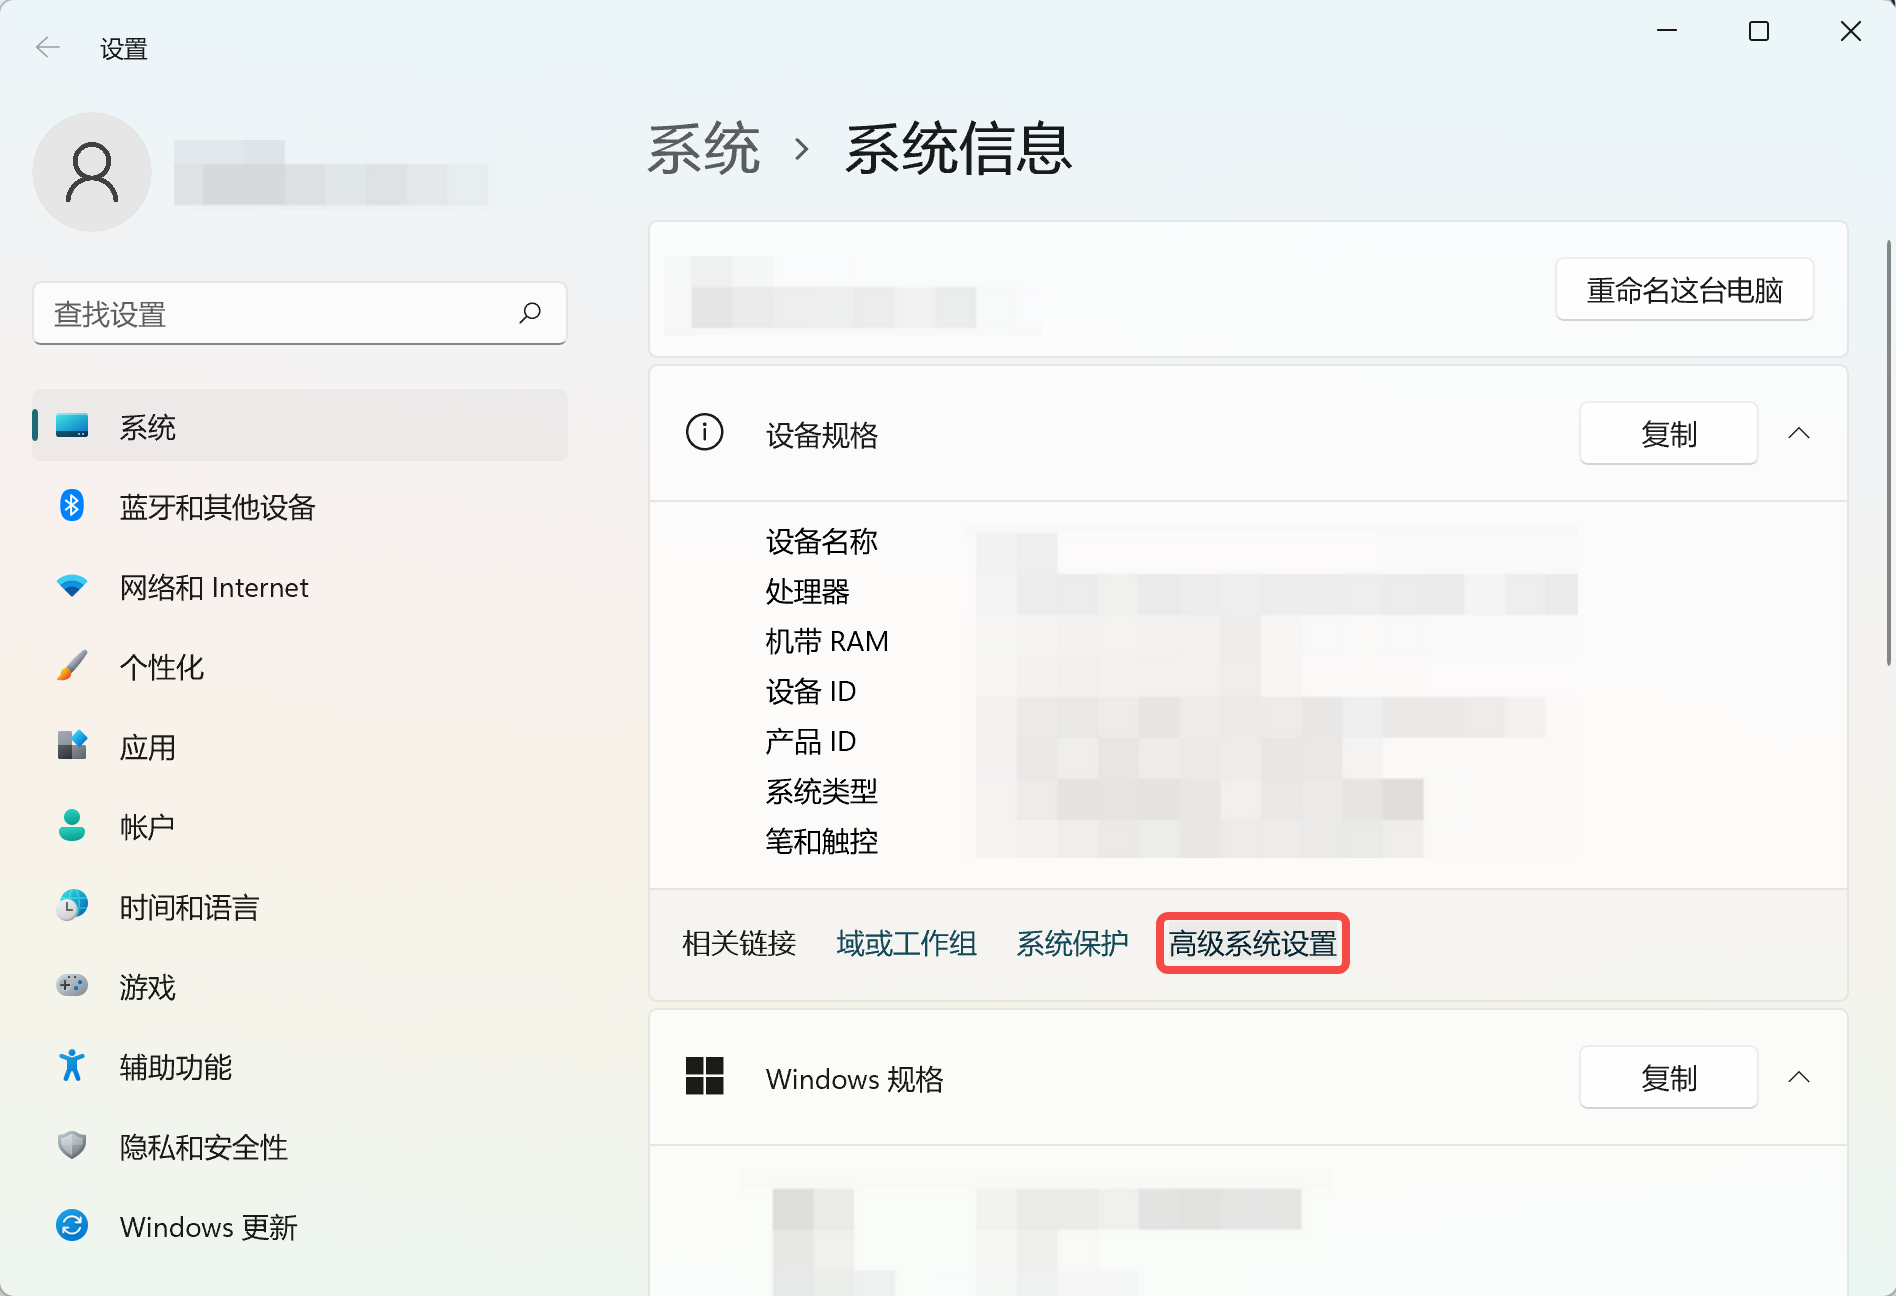
Task: Click 重命名这台电脑 button
Action: point(1685,290)
